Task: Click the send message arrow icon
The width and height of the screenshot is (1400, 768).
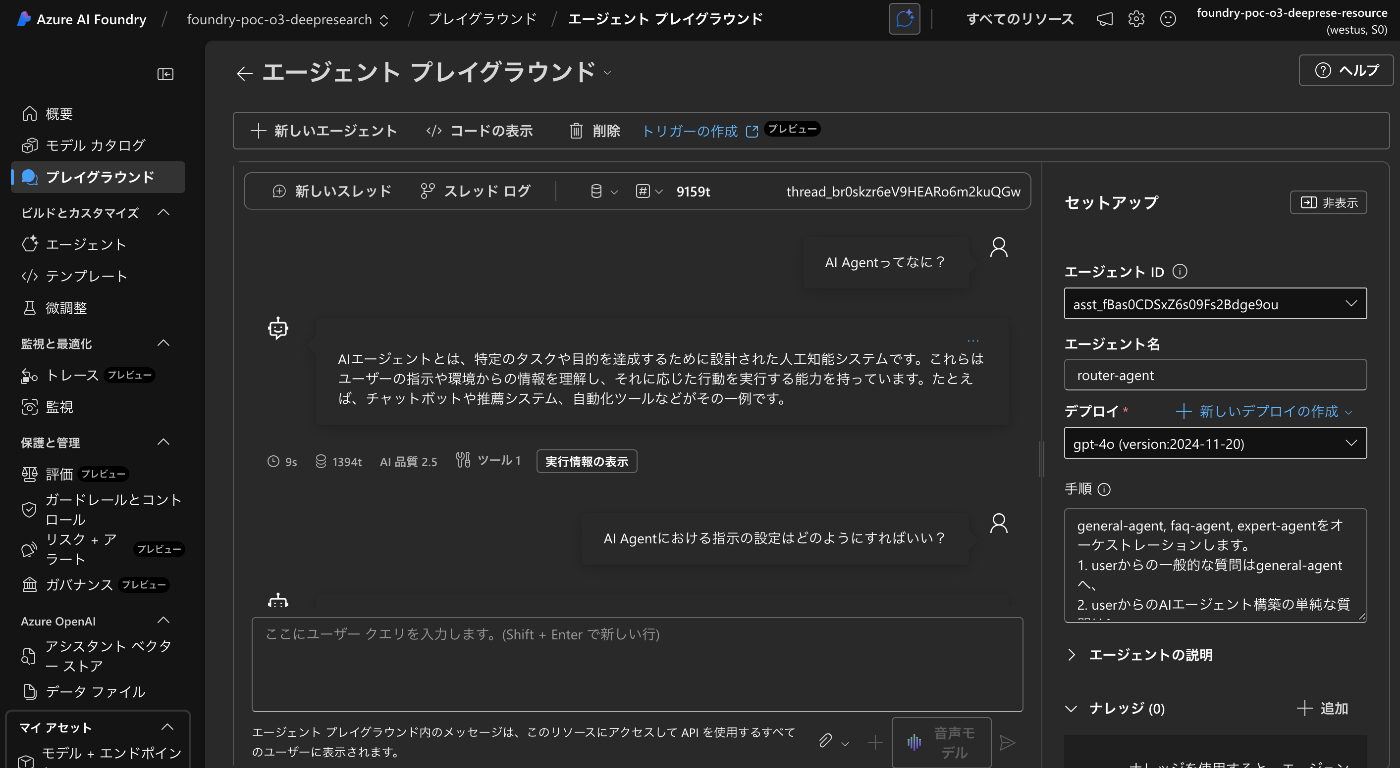Action: 1008,742
